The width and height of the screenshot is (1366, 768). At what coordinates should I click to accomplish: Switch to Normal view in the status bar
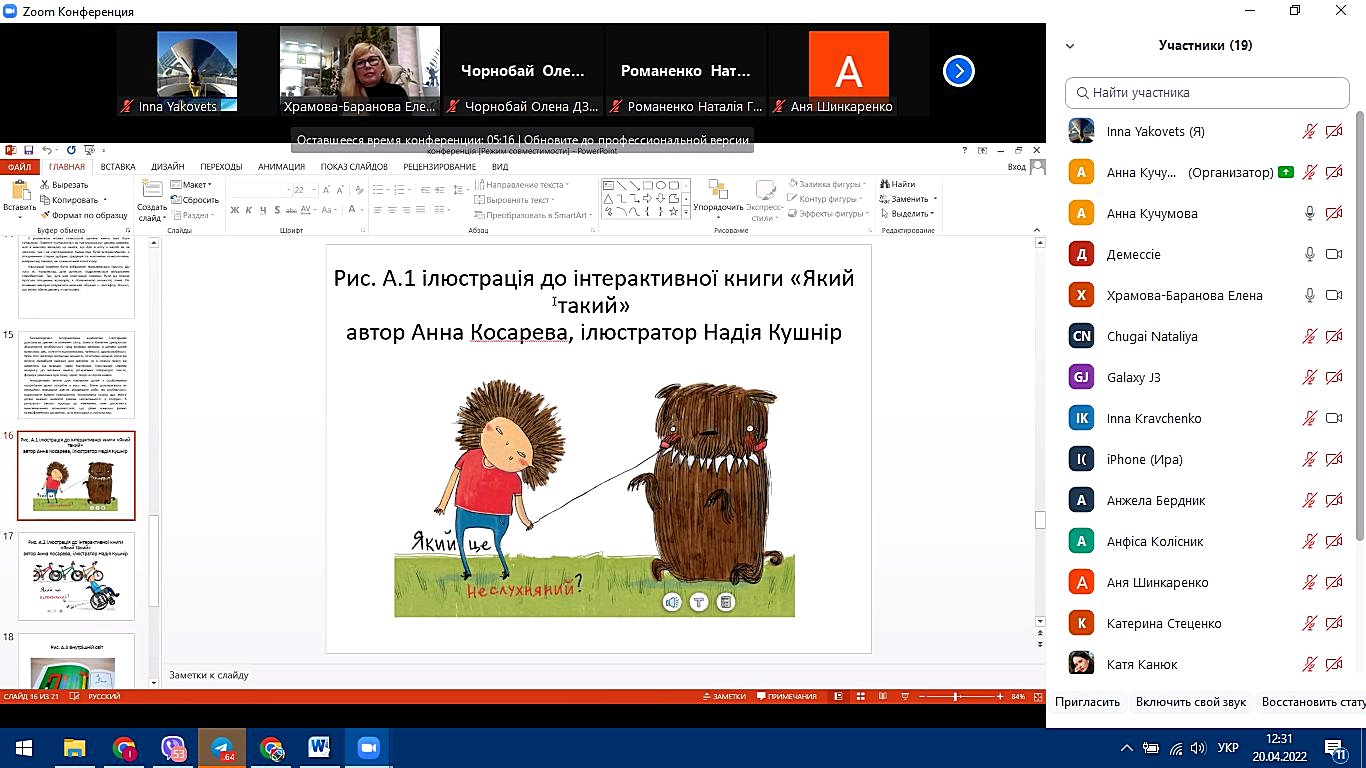pyautogui.click(x=837, y=696)
